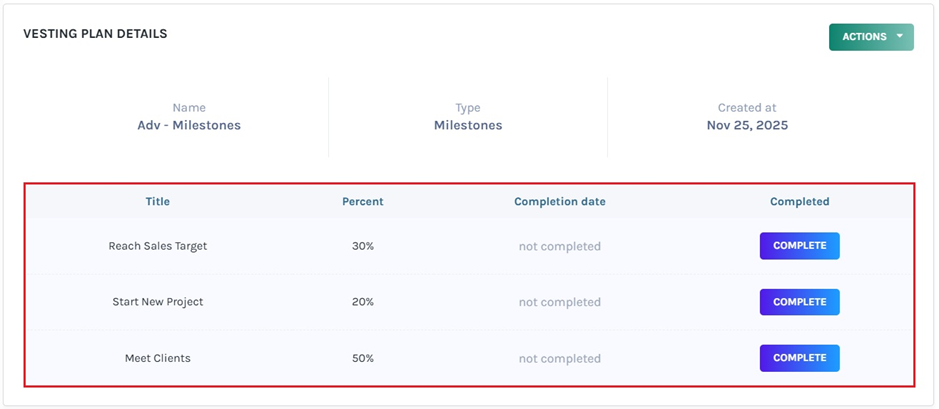Click the Title column header
The height and width of the screenshot is (409, 939).
(x=158, y=202)
